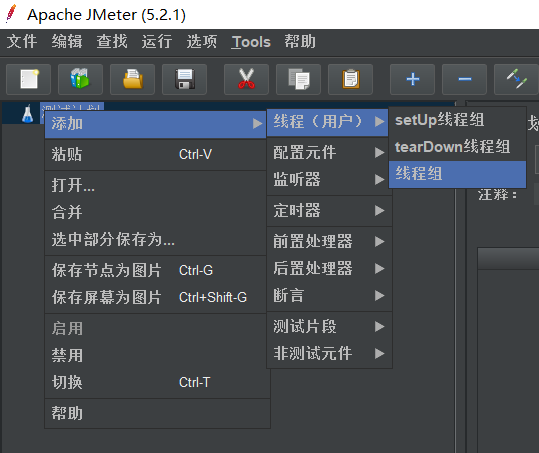Choose 线程组 from the submenu
Image resolution: width=539 pixels, height=453 pixels.
[457, 174]
